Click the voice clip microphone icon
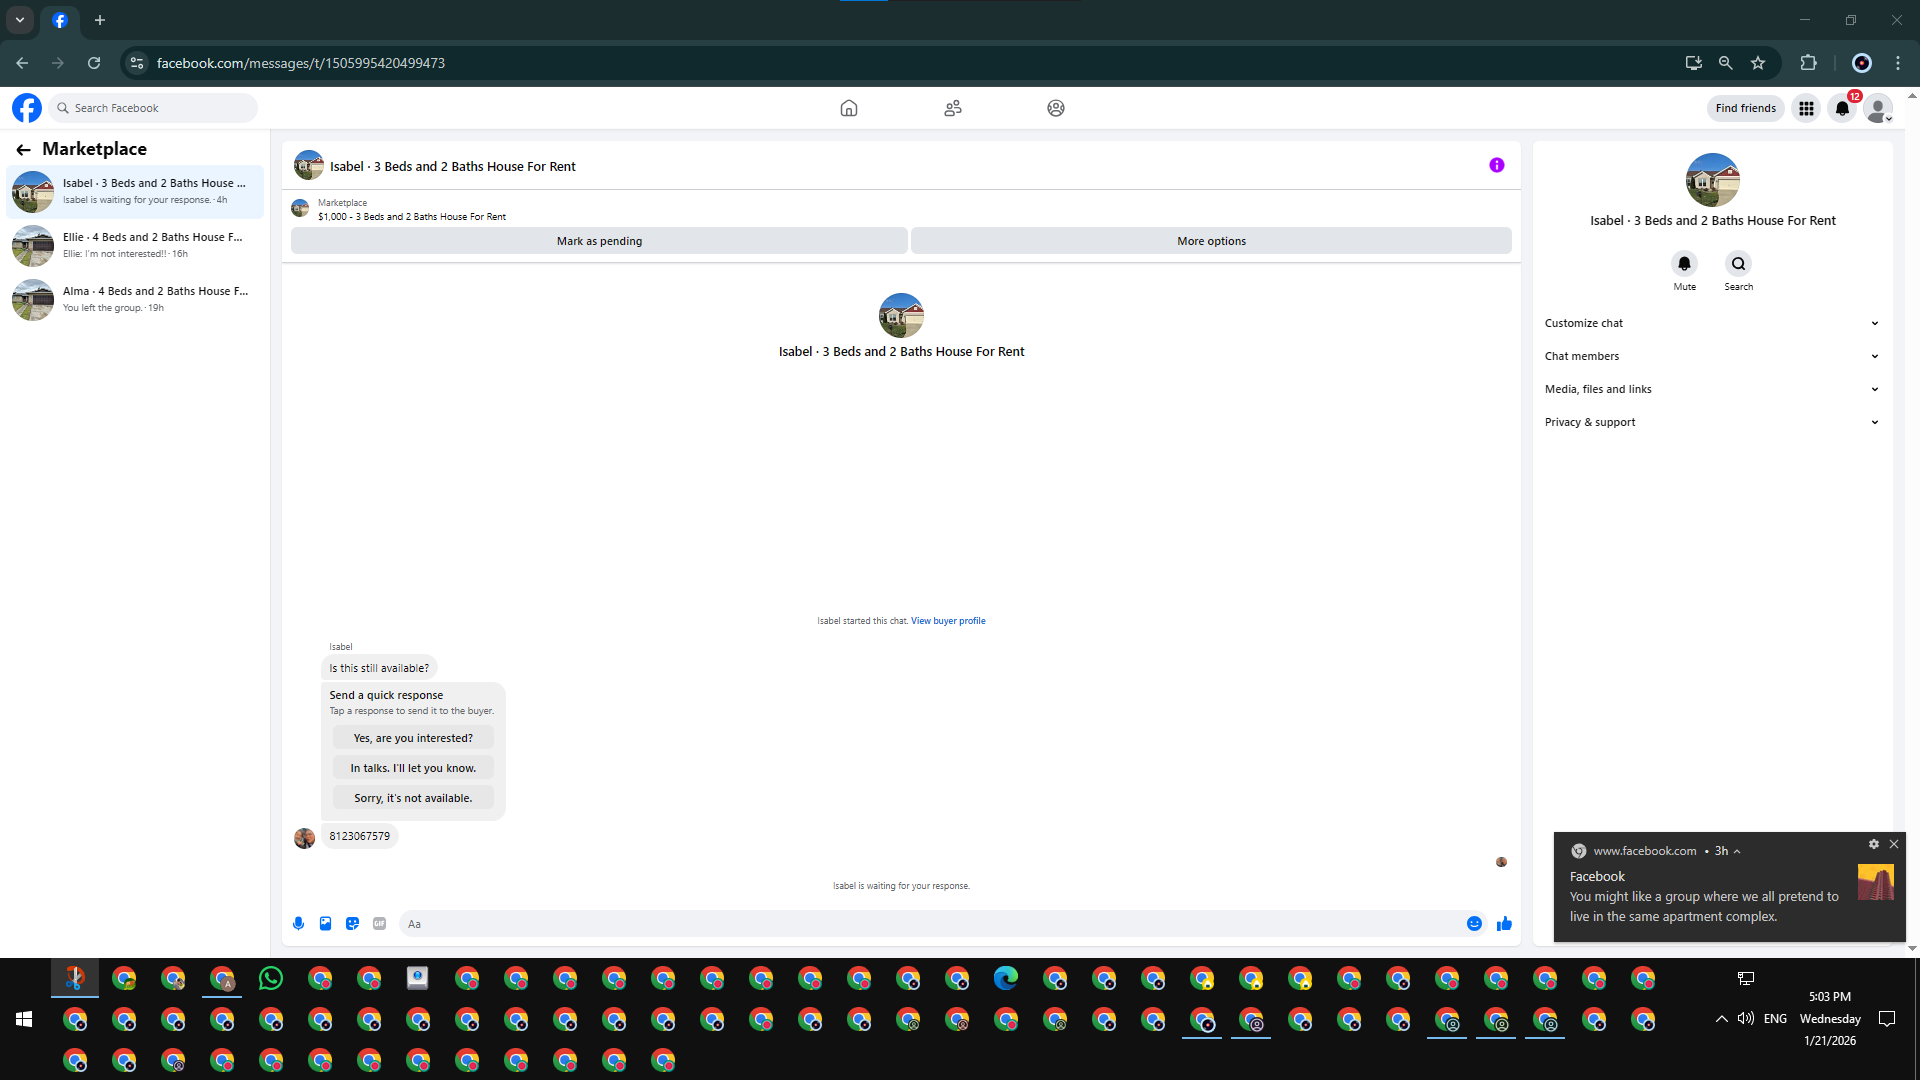1920x1080 pixels. click(298, 924)
